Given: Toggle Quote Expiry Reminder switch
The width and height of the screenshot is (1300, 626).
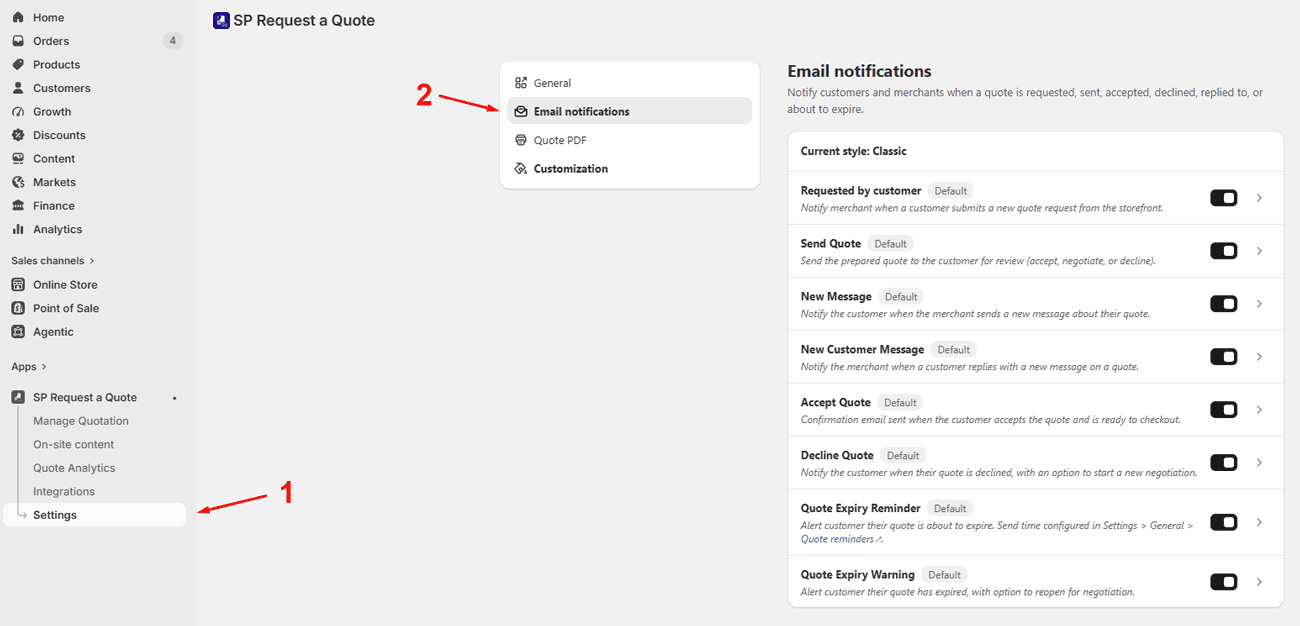Looking at the screenshot, I should 1224,522.
